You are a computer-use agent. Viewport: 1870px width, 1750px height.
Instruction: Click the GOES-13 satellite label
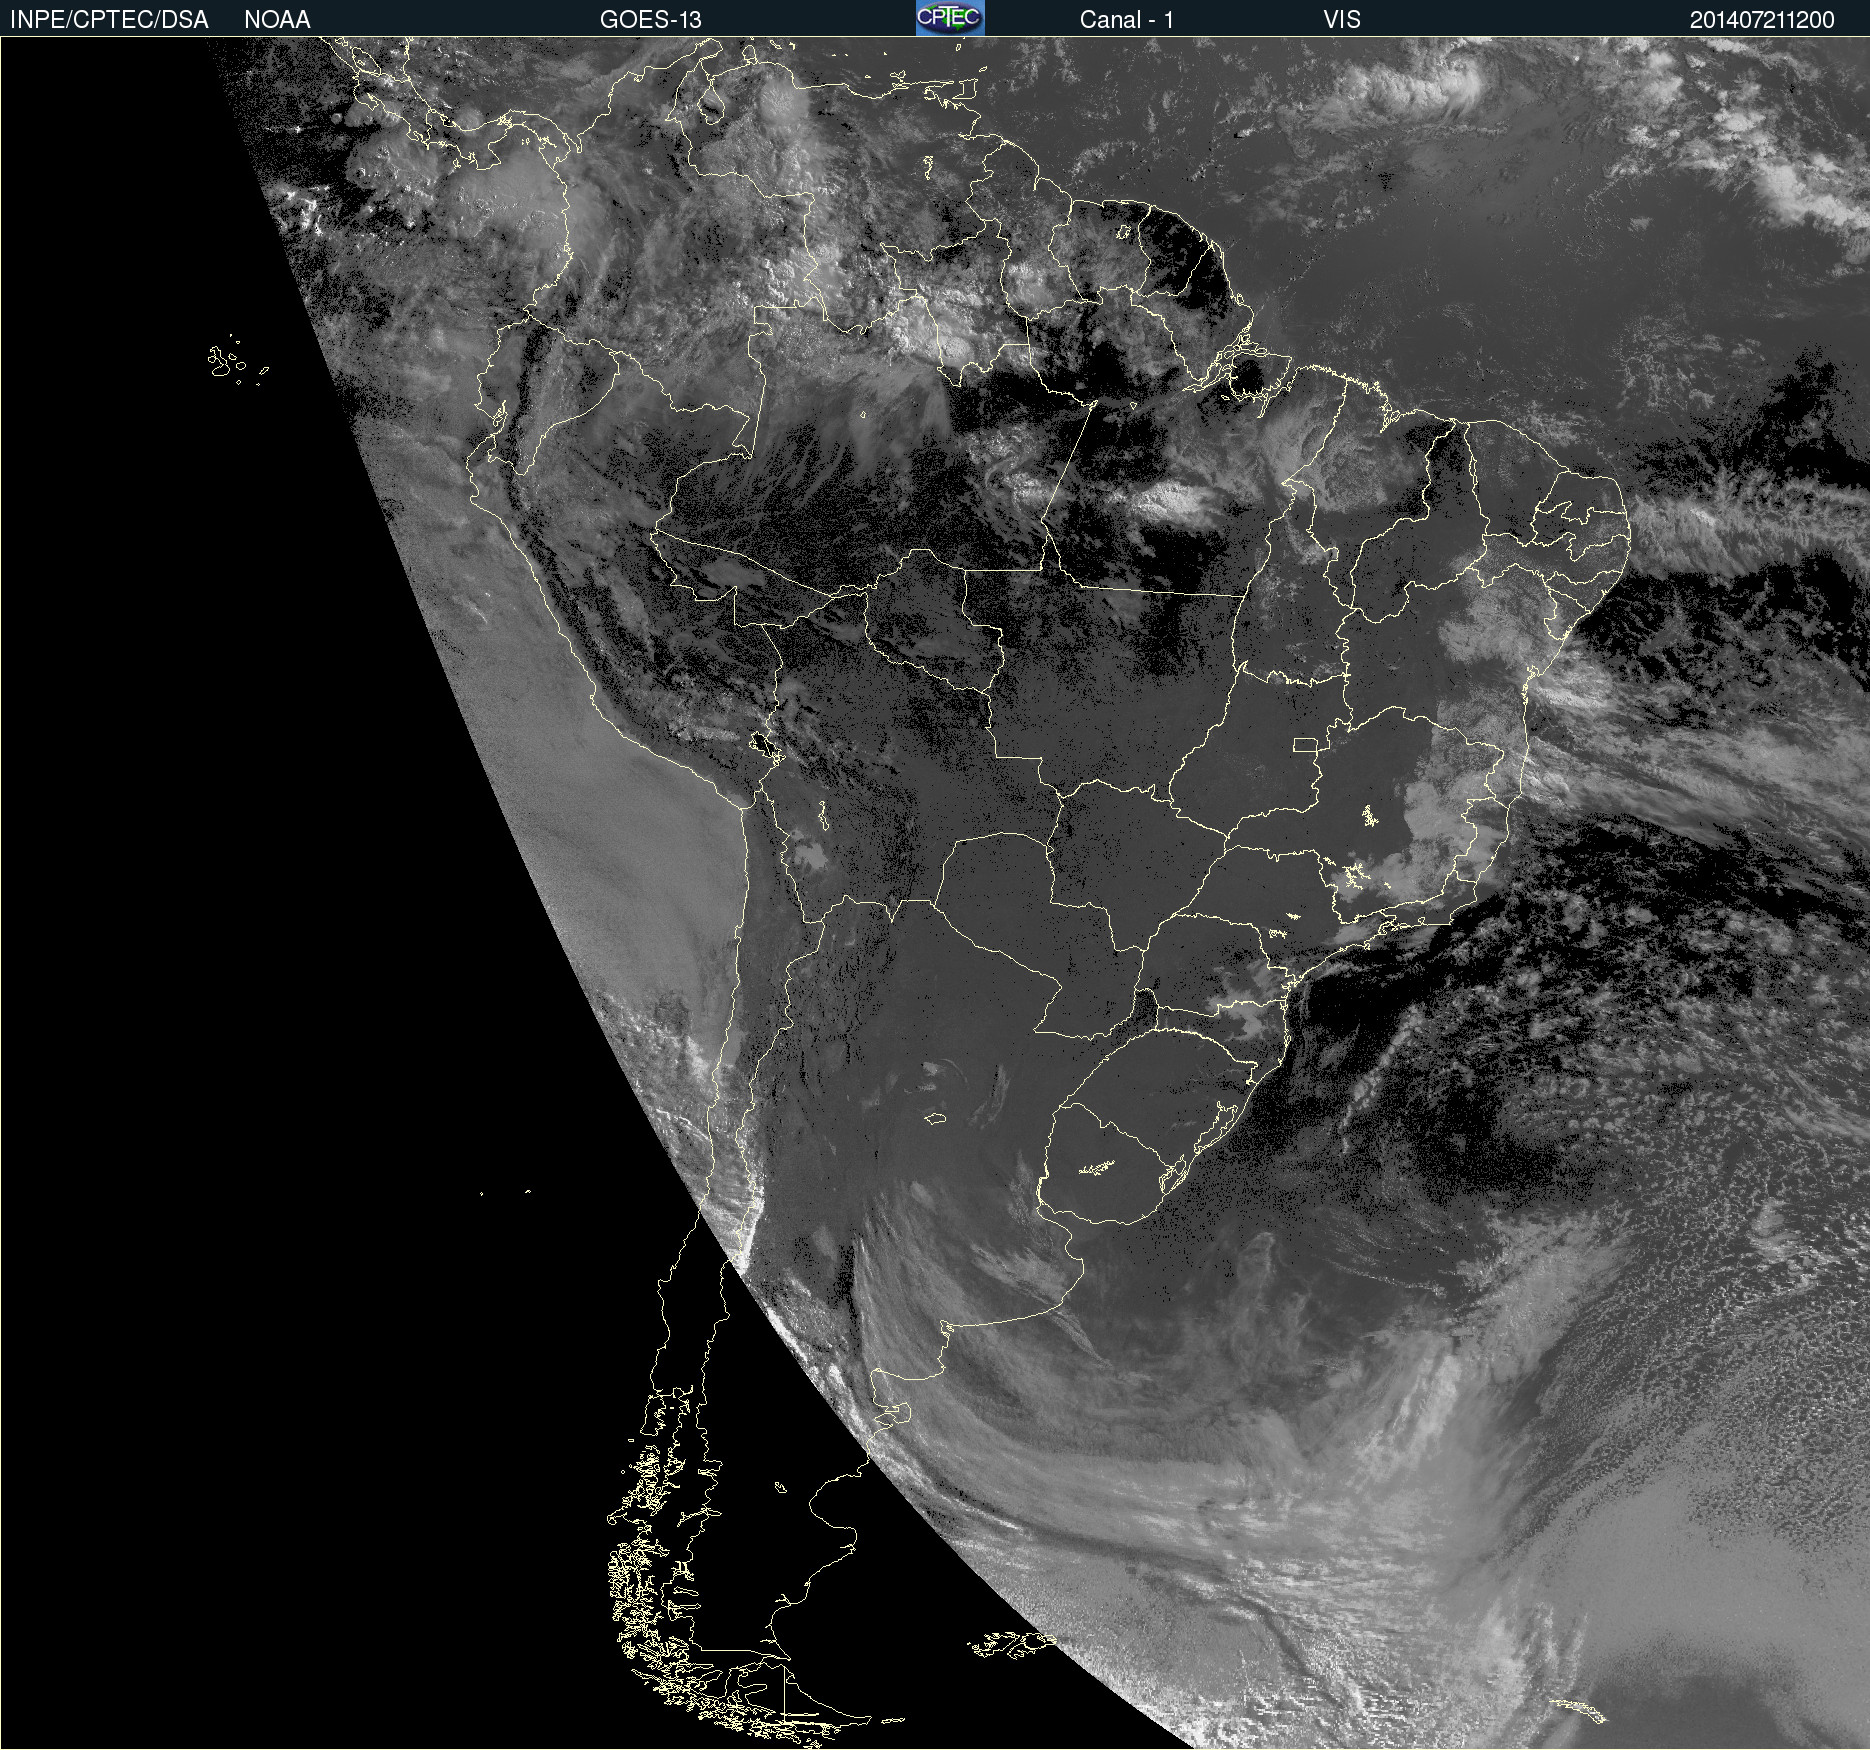click(650, 20)
